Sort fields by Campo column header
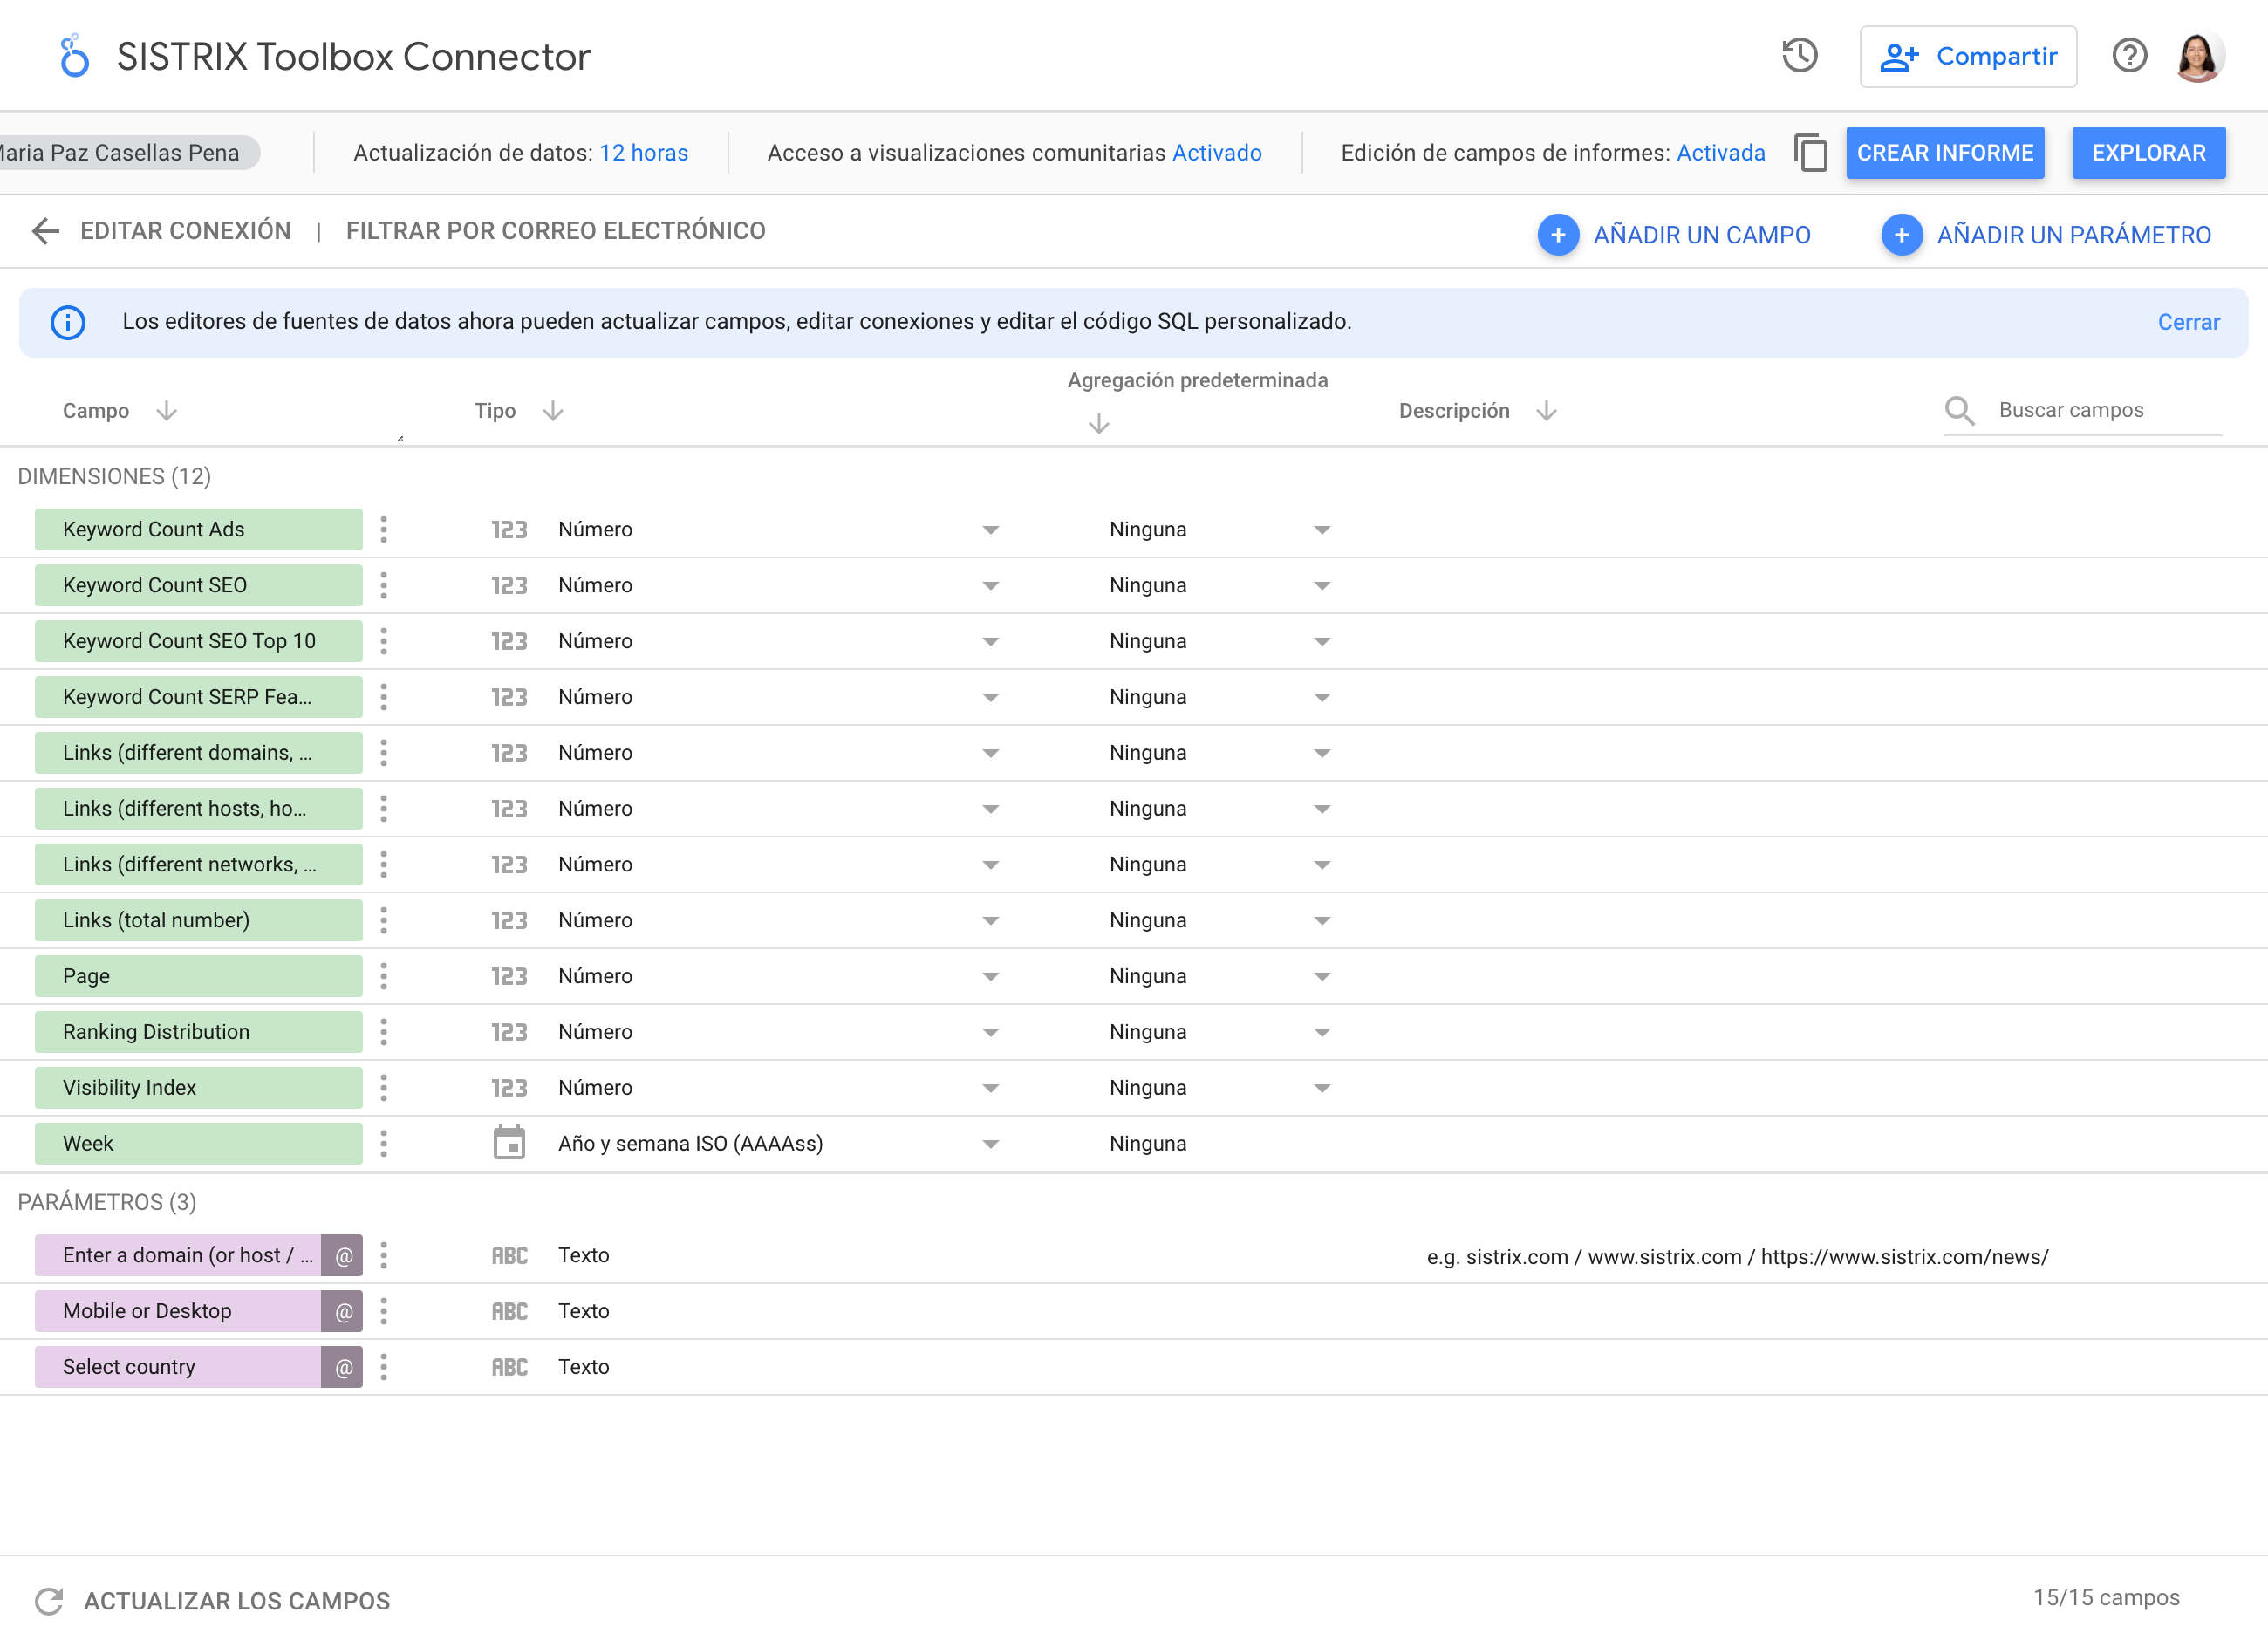Viewport: 2268px width, 1647px height. point(96,411)
